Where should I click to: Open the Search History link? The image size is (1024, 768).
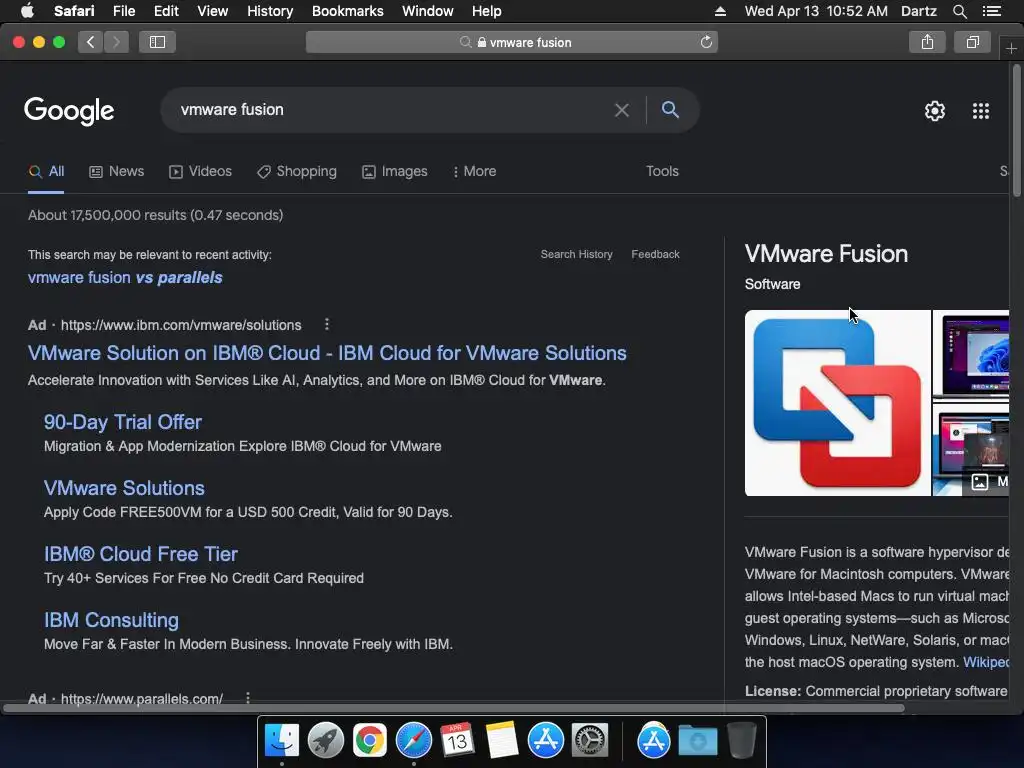(576, 254)
